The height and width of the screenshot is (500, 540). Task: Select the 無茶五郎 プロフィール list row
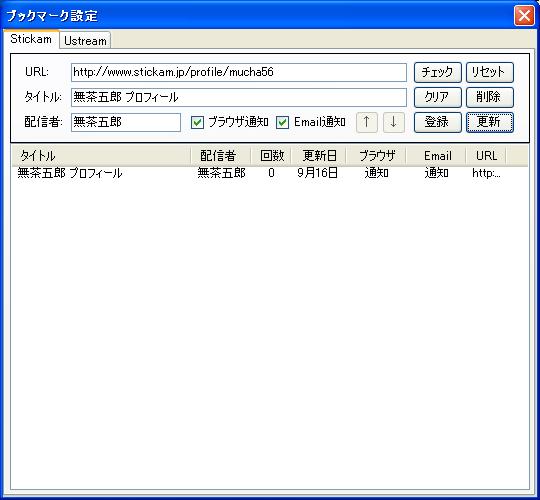click(270, 173)
